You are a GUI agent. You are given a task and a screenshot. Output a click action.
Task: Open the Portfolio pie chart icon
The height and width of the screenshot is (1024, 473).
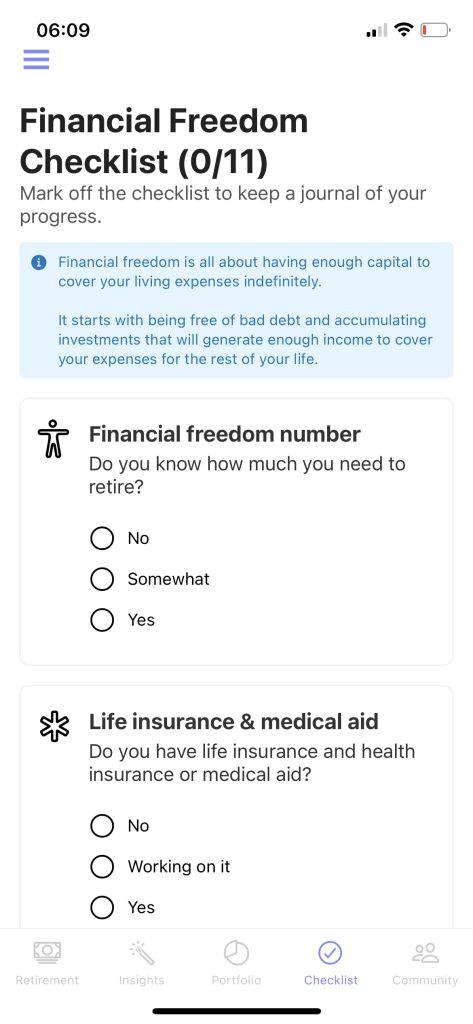point(236,952)
